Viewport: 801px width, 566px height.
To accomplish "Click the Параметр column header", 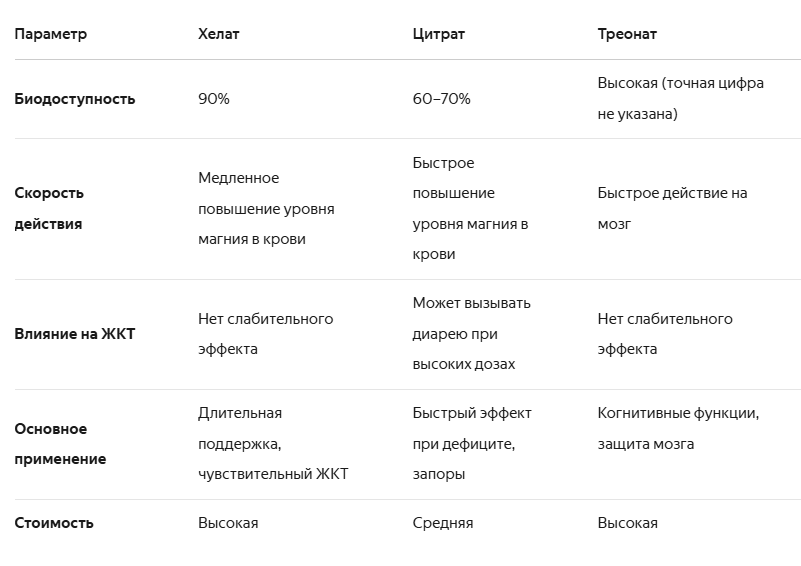I will [x=50, y=34].
